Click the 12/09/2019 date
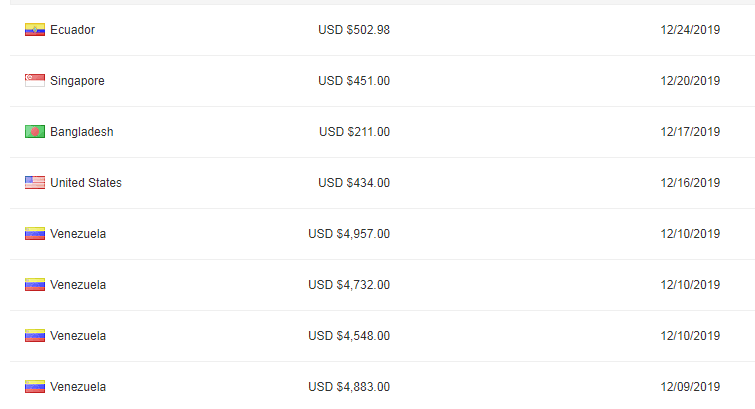 click(690, 387)
